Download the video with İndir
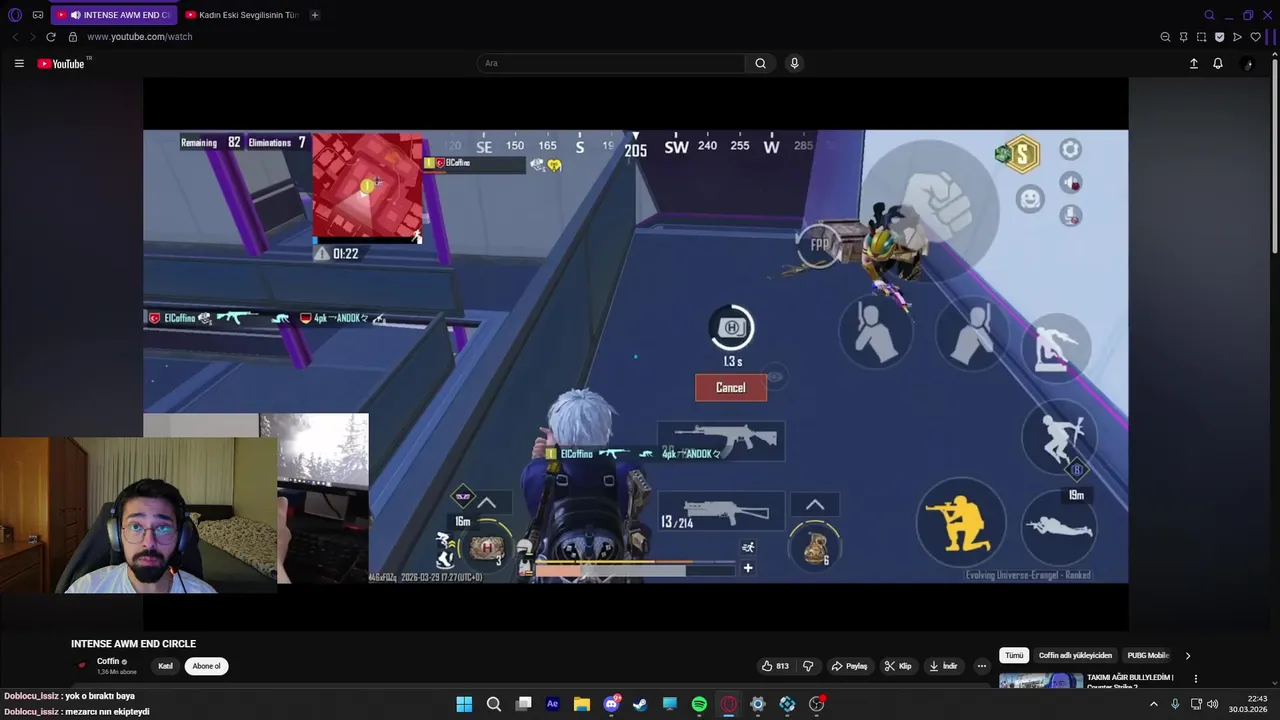Screen dimensions: 1280x720 944,666
